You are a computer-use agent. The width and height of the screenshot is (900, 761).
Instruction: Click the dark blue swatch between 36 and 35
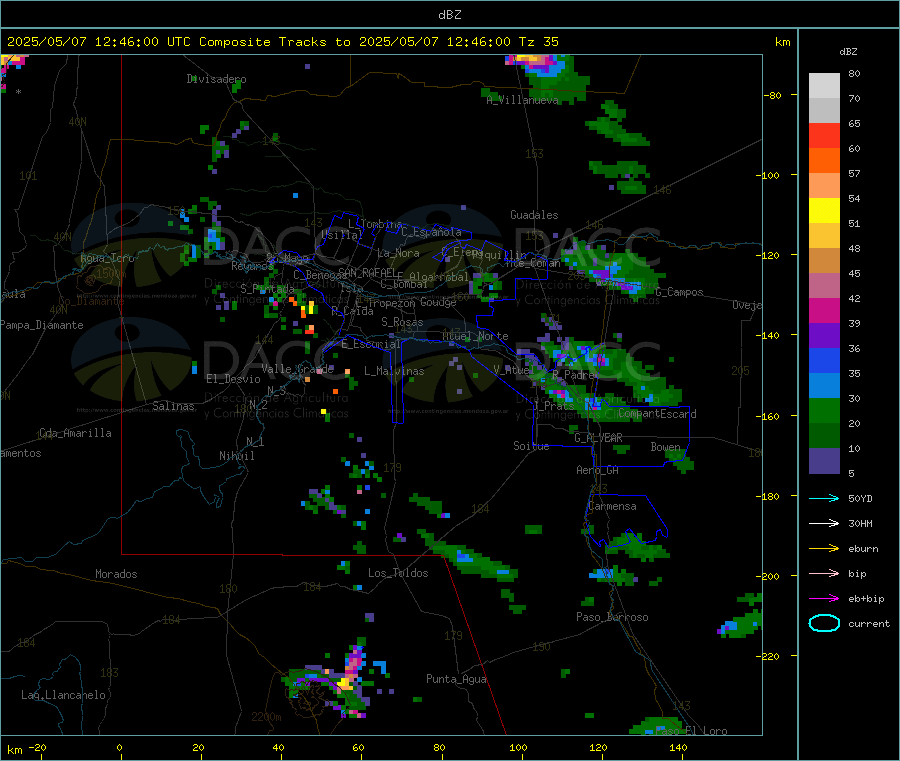point(824,360)
